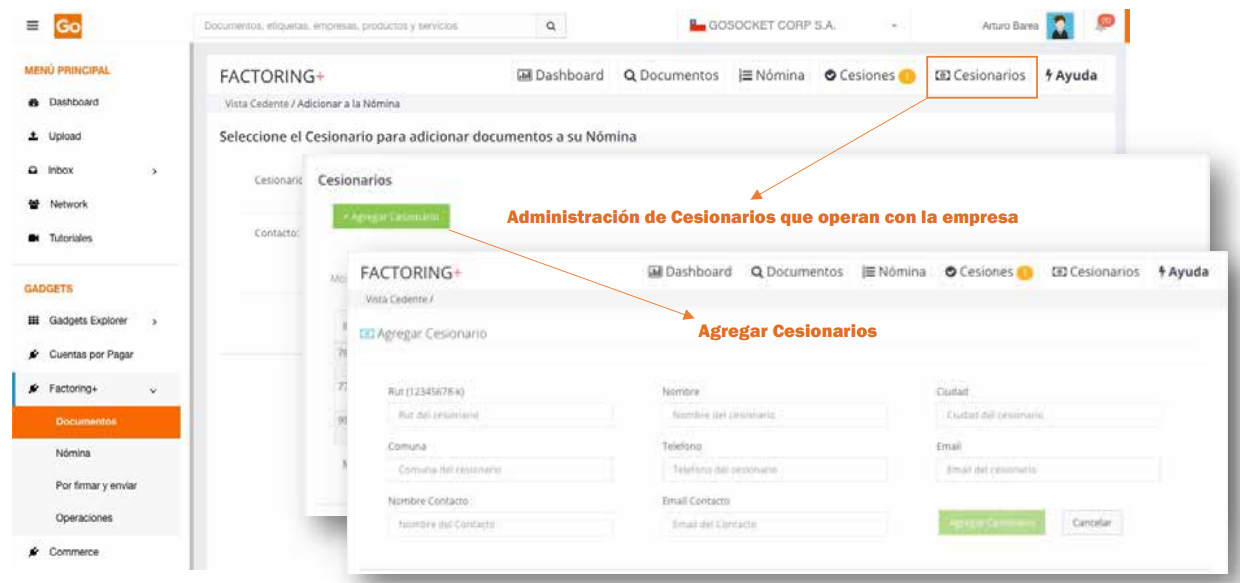Click the Network people icon
The width and height of the screenshot is (1240, 583).
point(33,204)
